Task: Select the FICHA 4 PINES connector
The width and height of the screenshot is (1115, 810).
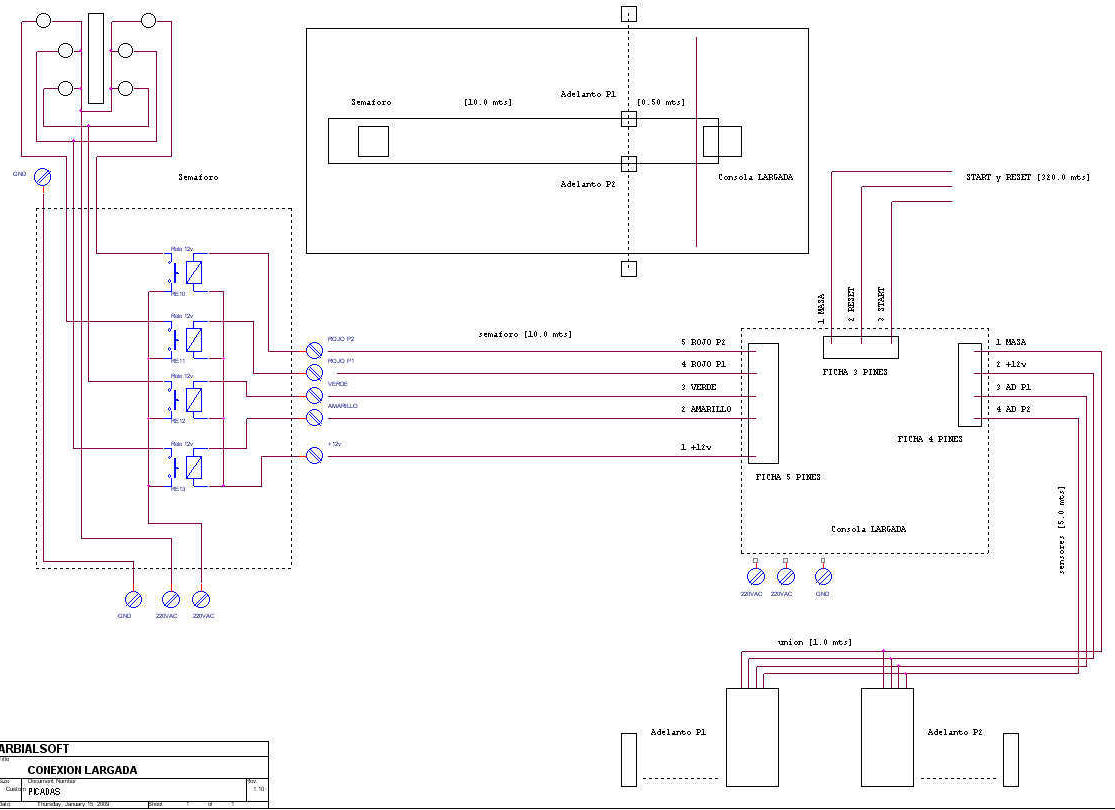Action: 970,385
